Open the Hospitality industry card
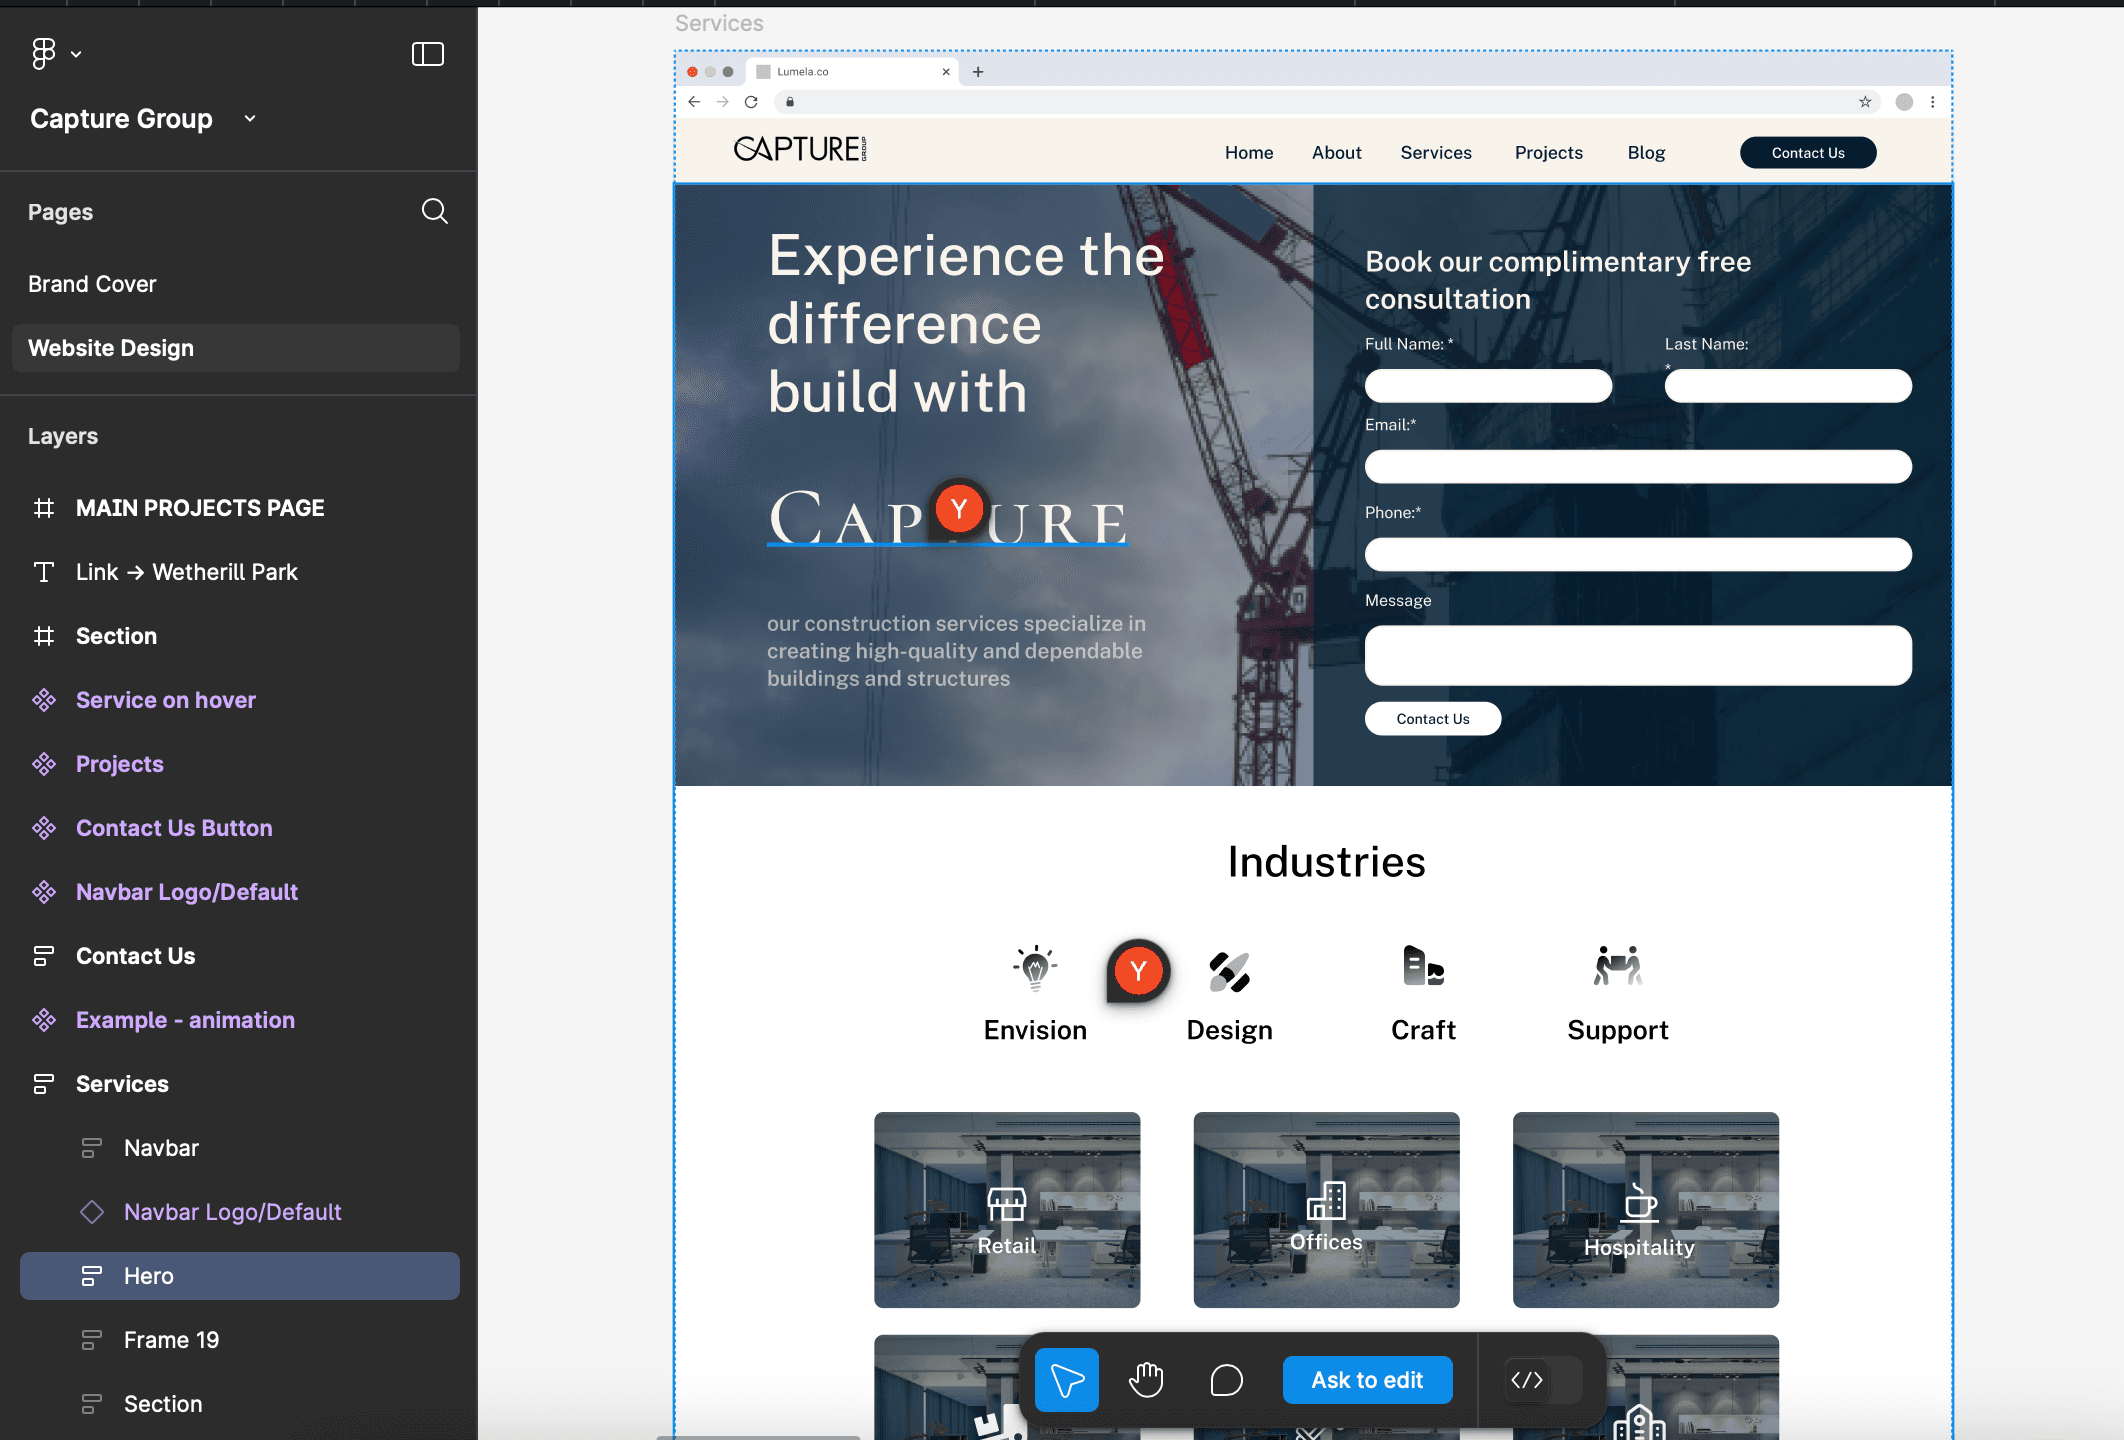The image size is (2124, 1440). pos(1646,1210)
